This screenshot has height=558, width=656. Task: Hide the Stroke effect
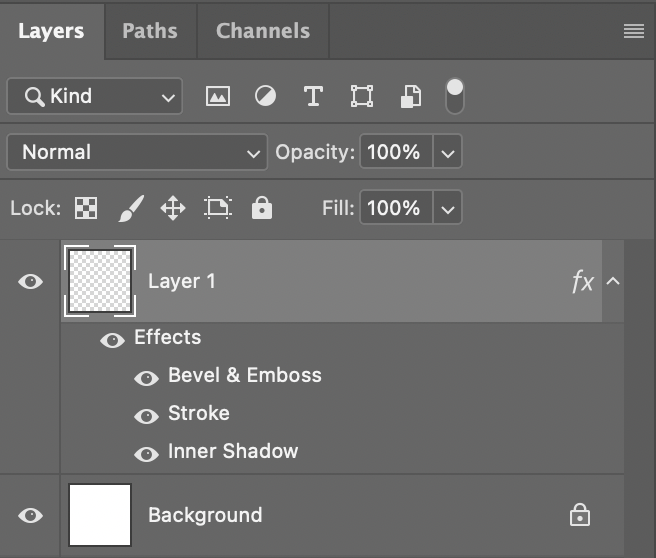pyautogui.click(x=146, y=416)
